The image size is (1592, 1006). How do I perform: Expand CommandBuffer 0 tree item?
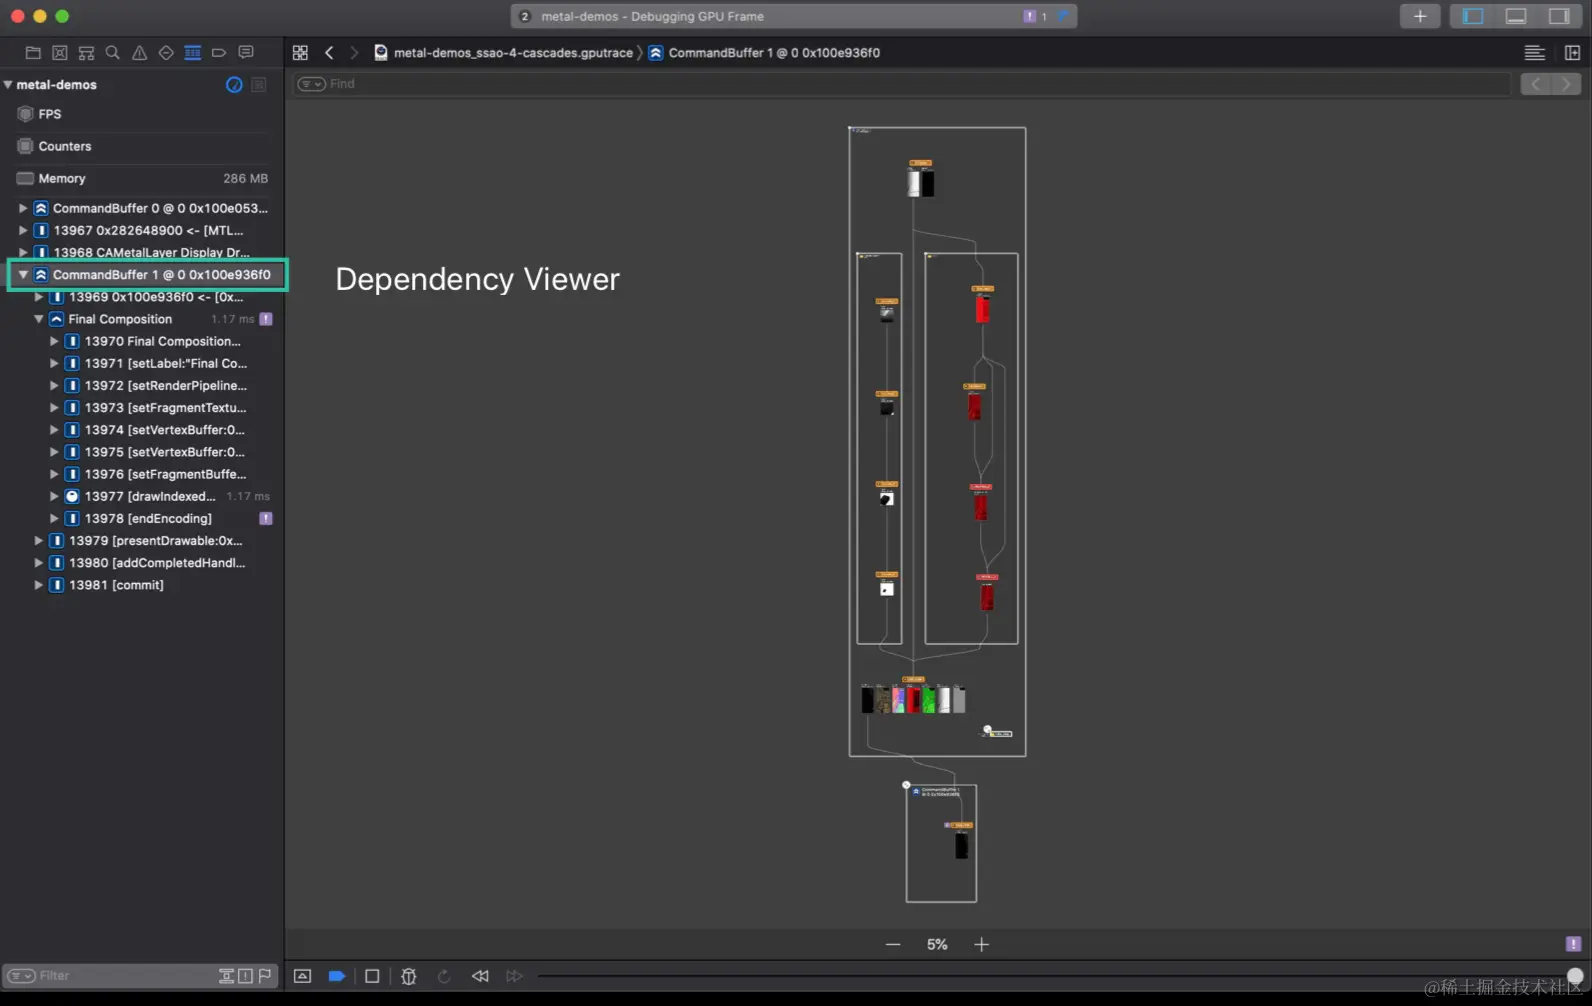pyautogui.click(x=23, y=208)
